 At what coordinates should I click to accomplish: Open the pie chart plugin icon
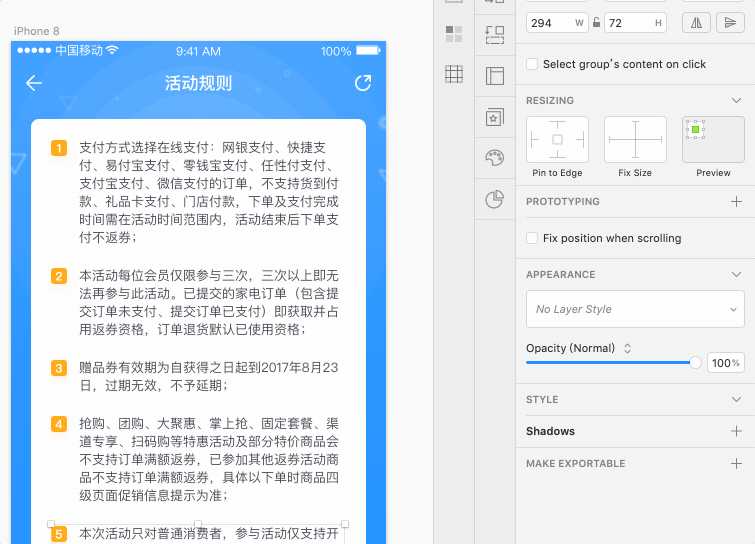tap(494, 199)
